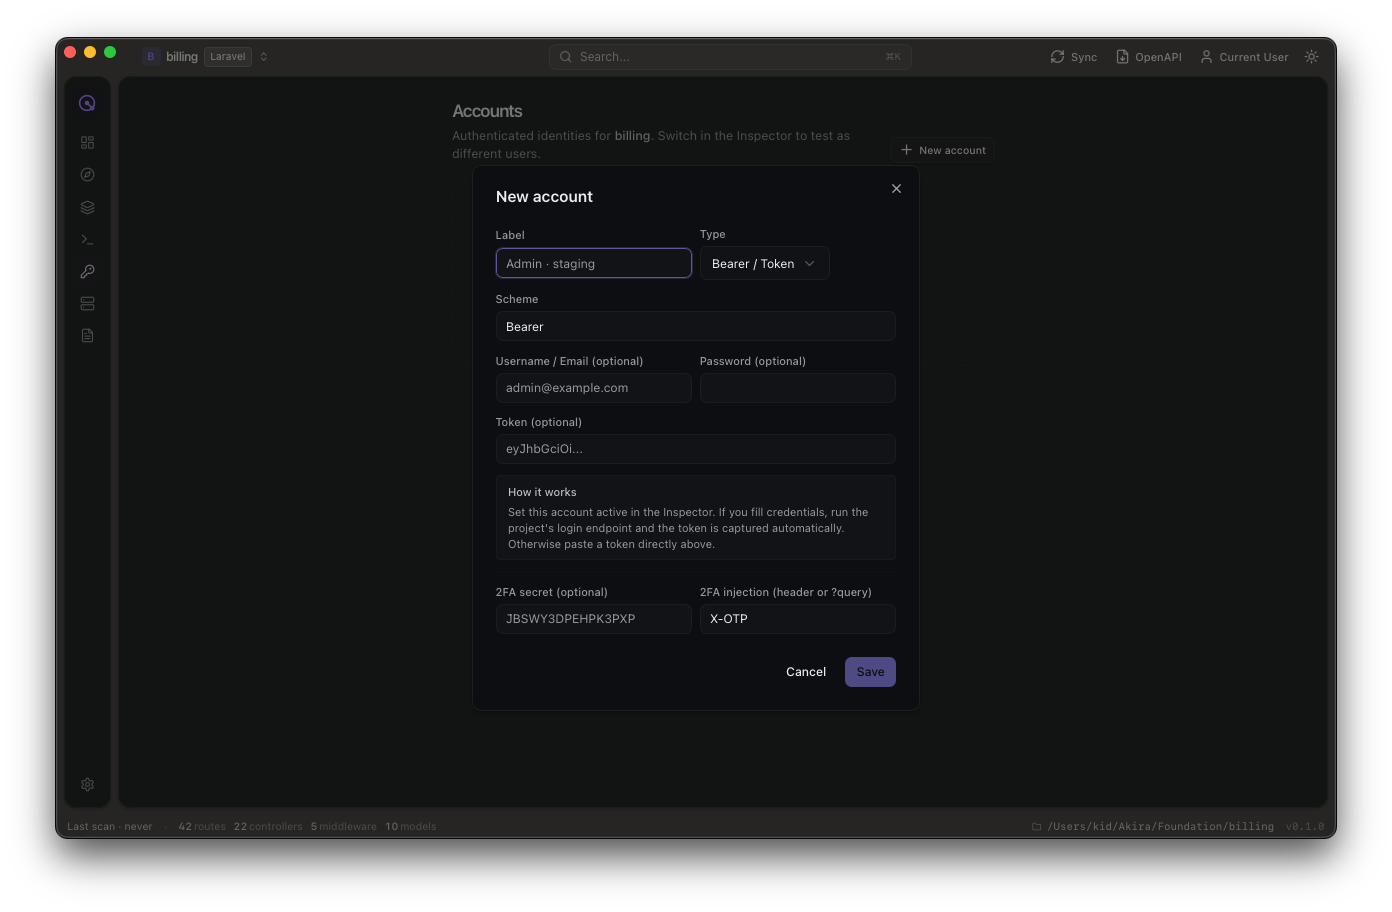The image size is (1392, 912).
Task: Click the ⌘K shortcut hint in search
Action: click(x=893, y=57)
